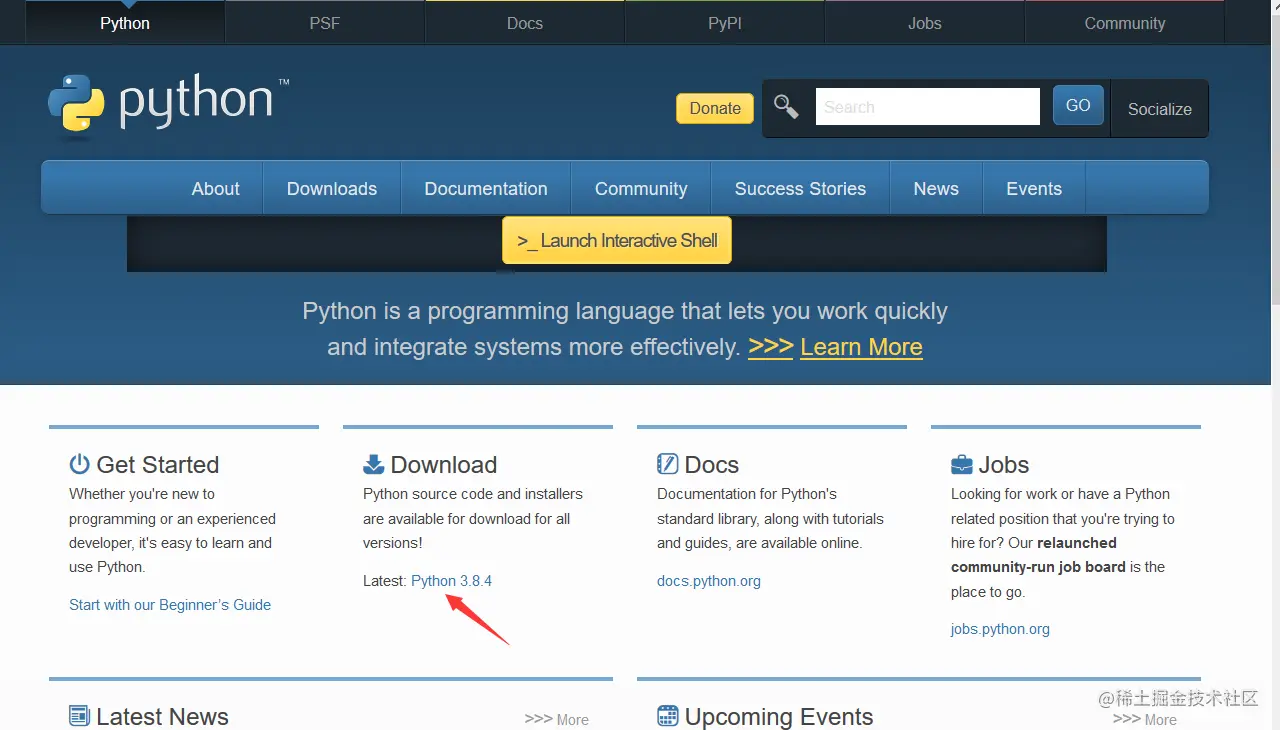Open the News menu

click(936, 188)
